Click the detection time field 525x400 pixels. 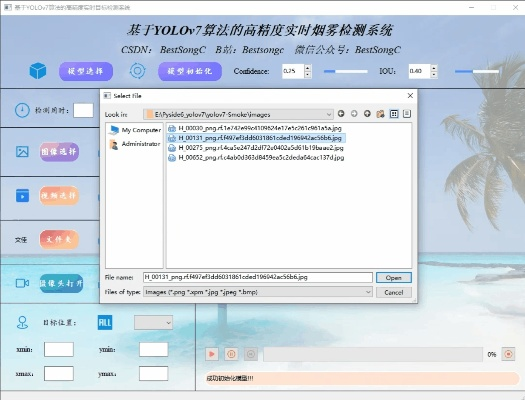pos(83,110)
